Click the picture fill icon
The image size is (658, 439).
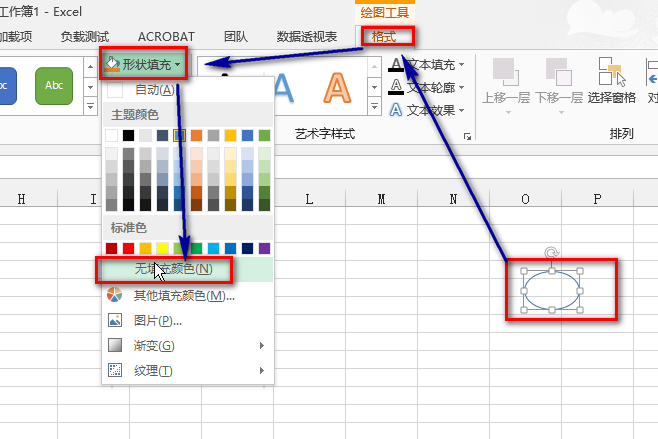coord(115,320)
